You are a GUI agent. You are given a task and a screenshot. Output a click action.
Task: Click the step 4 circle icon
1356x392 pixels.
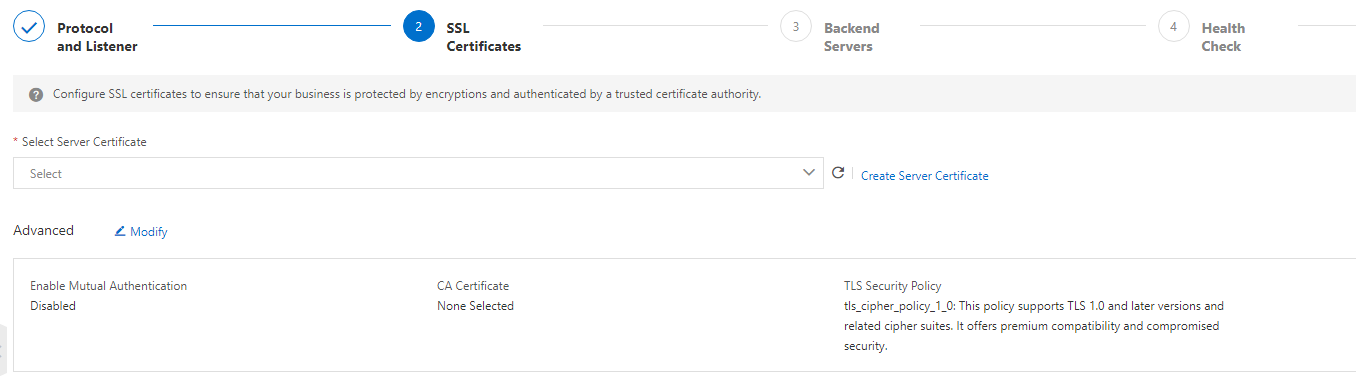coord(1174,27)
